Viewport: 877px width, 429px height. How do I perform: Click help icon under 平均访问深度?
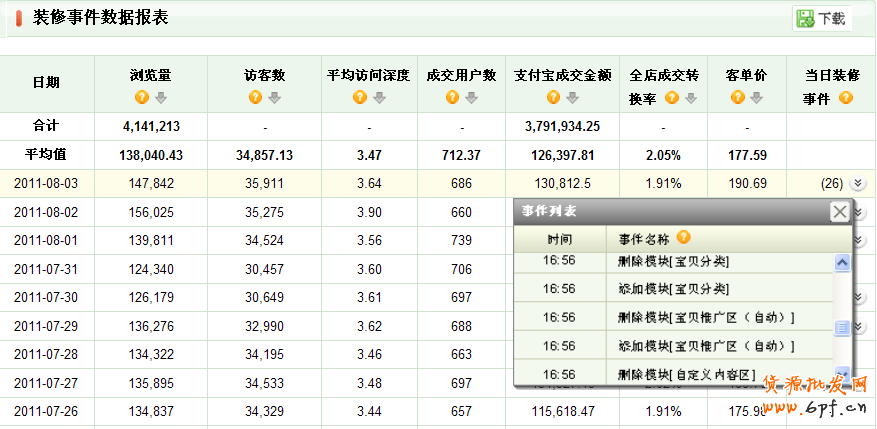pyautogui.click(x=359, y=97)
